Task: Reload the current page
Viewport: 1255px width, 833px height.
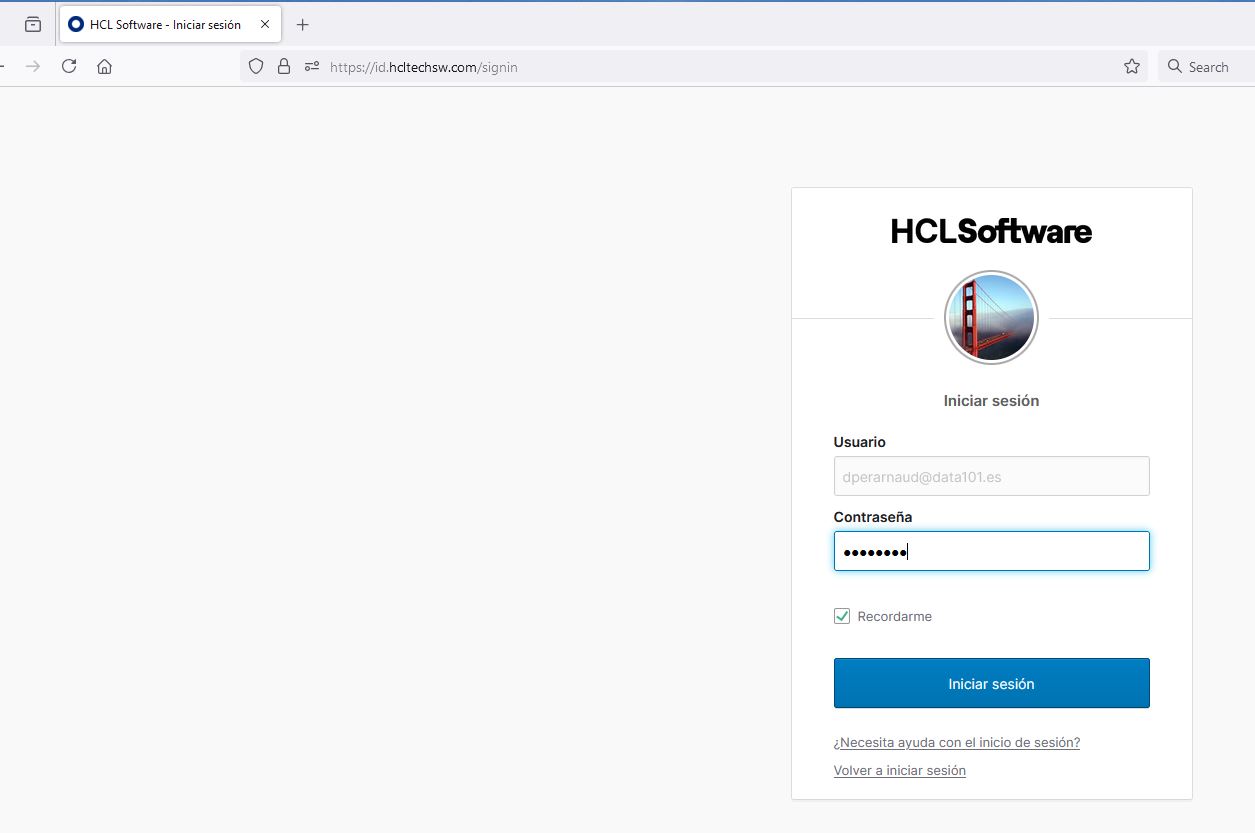Action: (68, 66)
